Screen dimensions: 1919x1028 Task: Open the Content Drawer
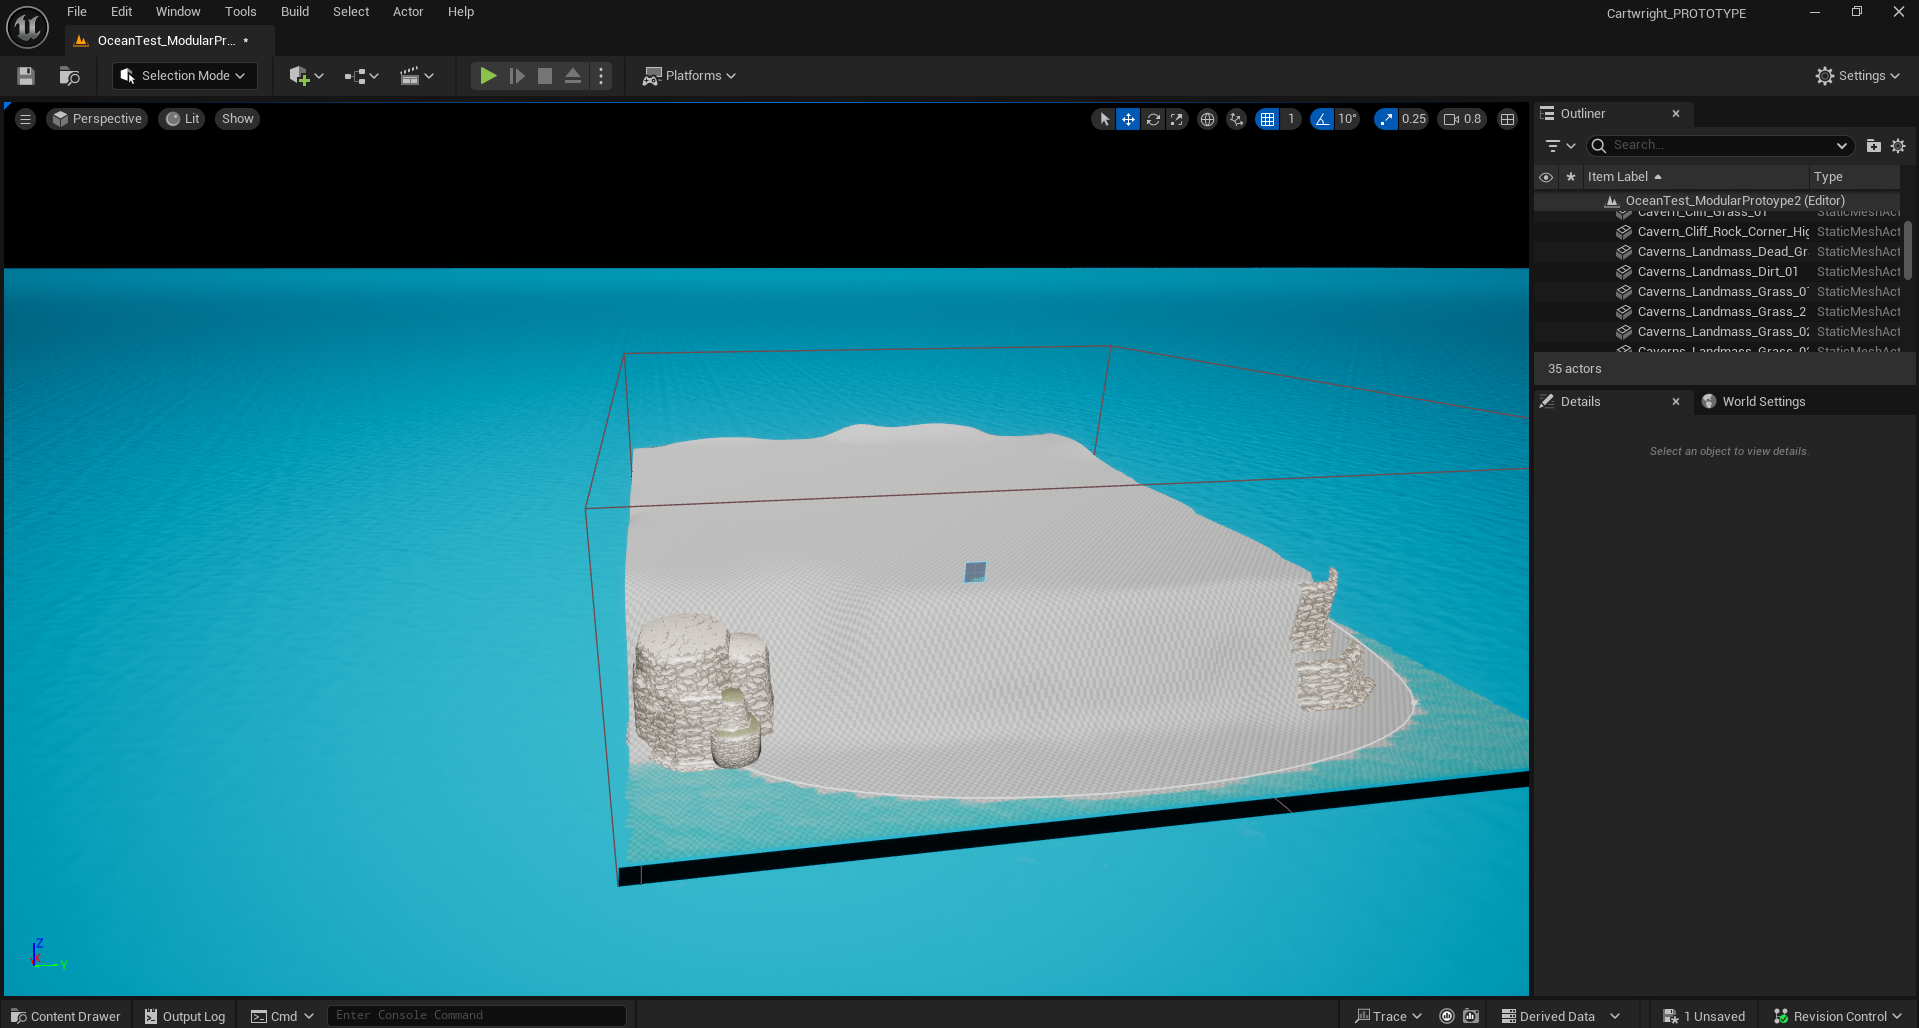(x=66, y=1016)
